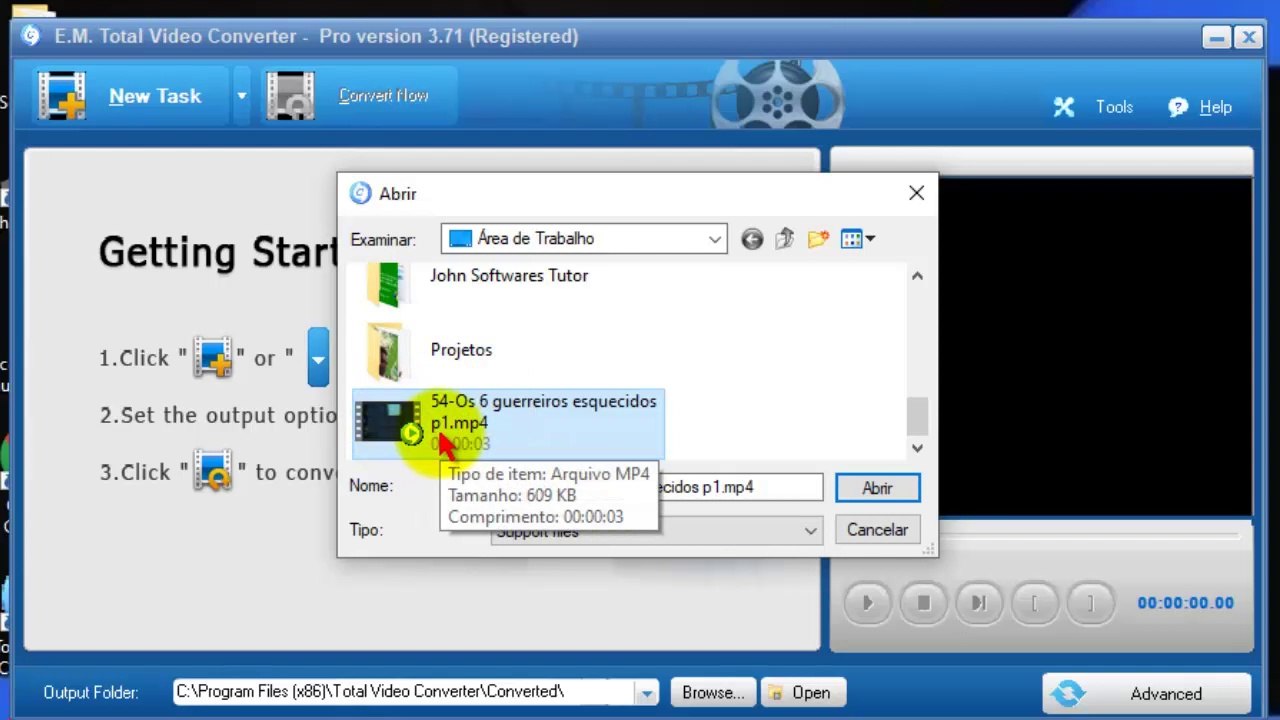1280x720 pixels.
Task: Click the mark-in bracket button
Action: (x=1035, y=603)
